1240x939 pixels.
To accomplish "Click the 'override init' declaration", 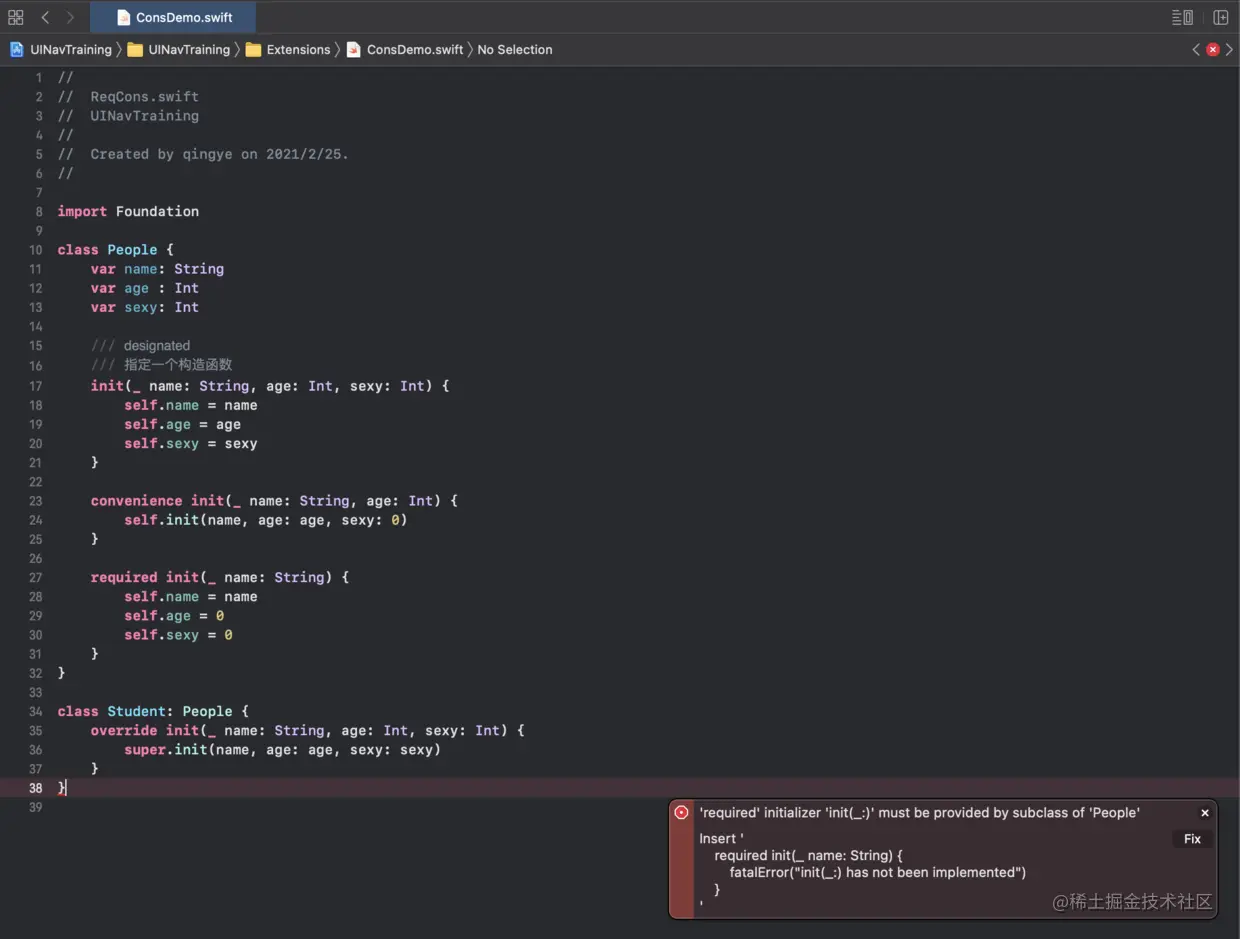I will (307, 730).
